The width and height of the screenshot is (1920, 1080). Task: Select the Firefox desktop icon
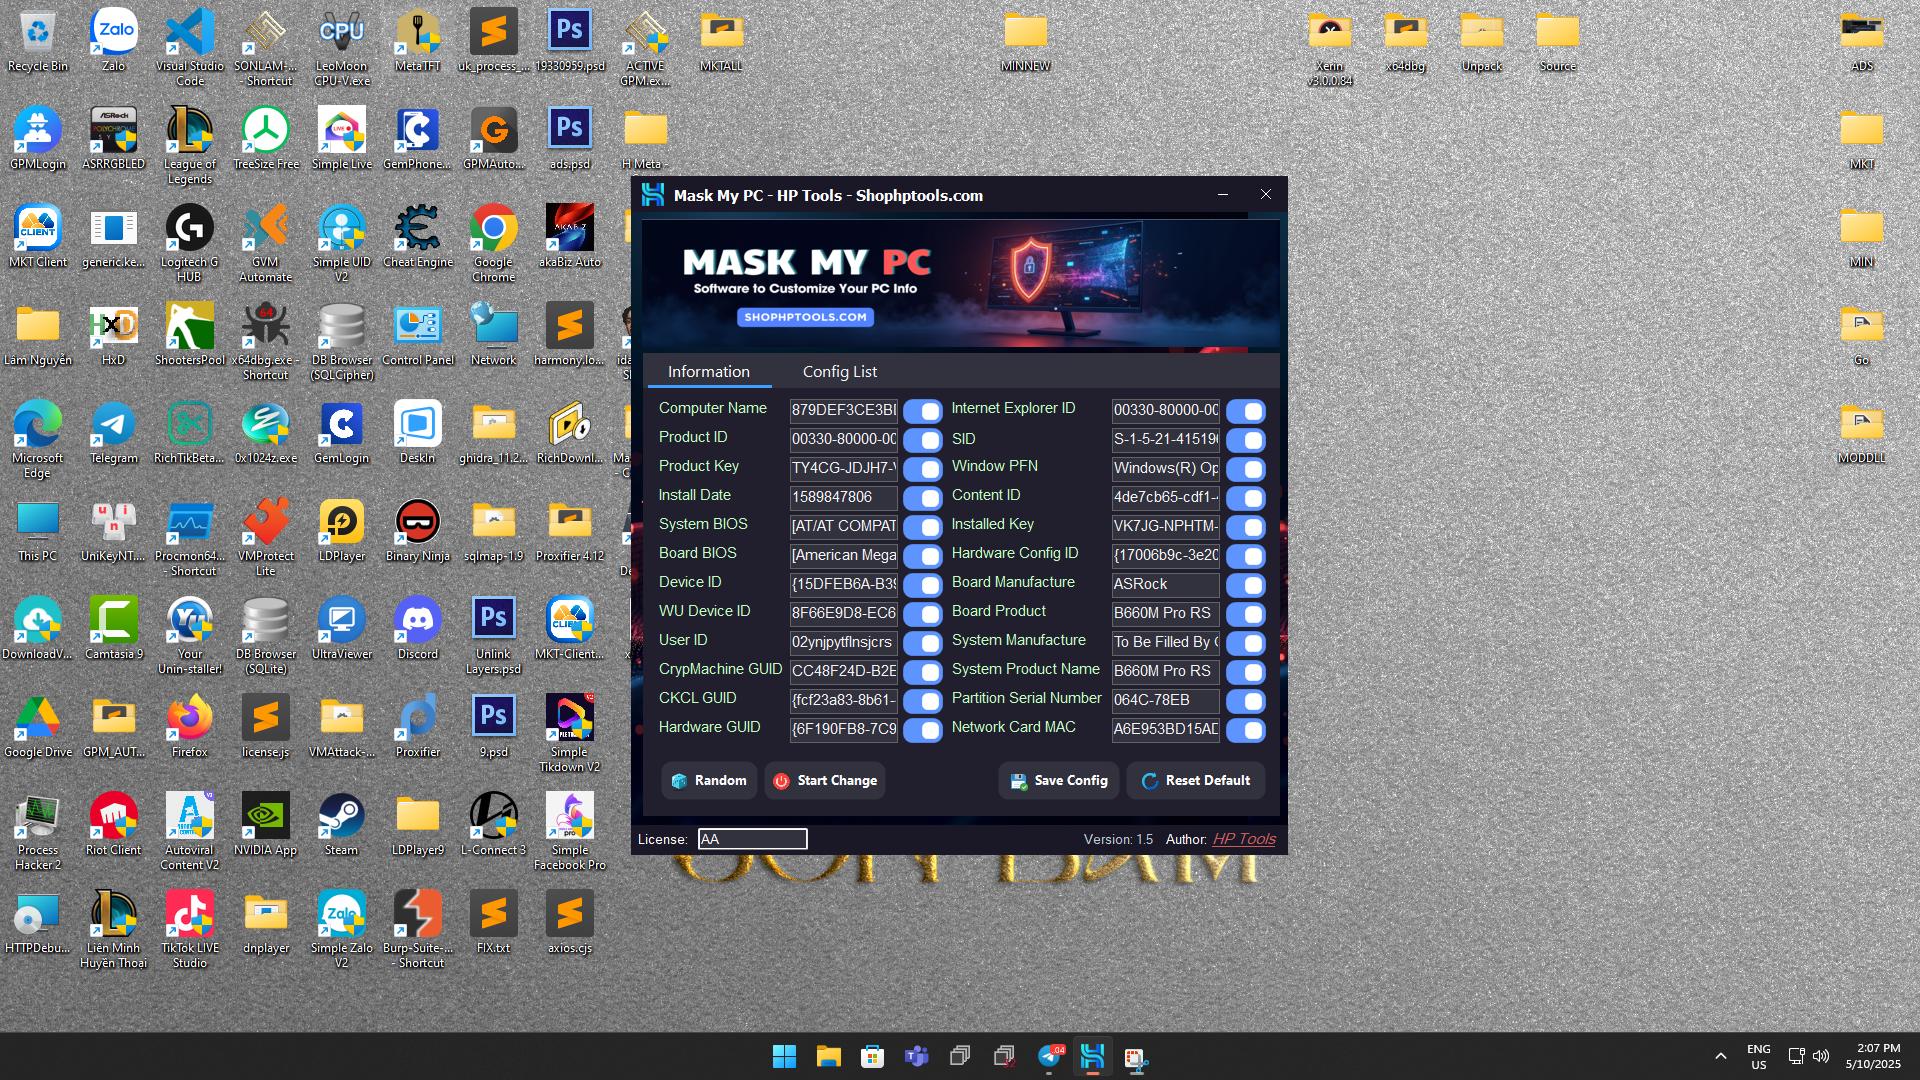190,726
